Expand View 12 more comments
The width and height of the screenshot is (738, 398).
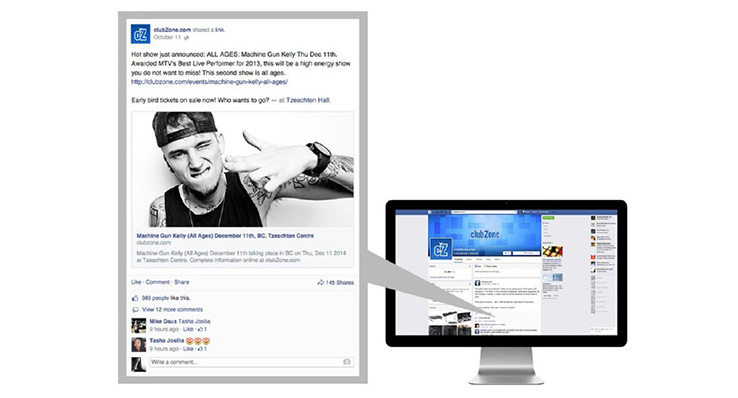pyautogui.click(x=172, y=310)
